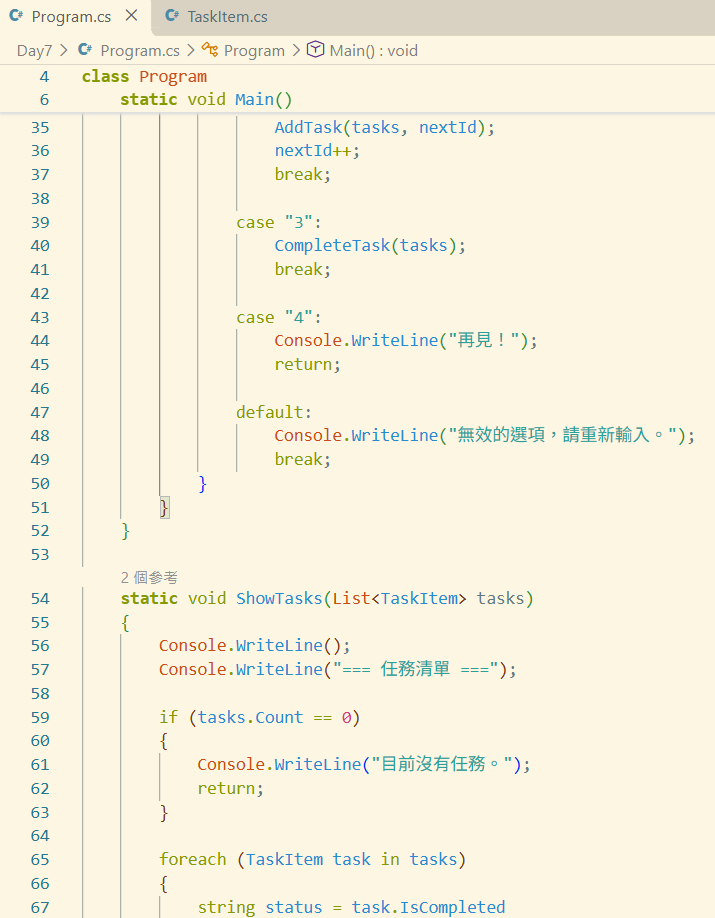The image size is (715, 918).
Task: Click sticky header 'static void Main()'
Action: point(206,100)
